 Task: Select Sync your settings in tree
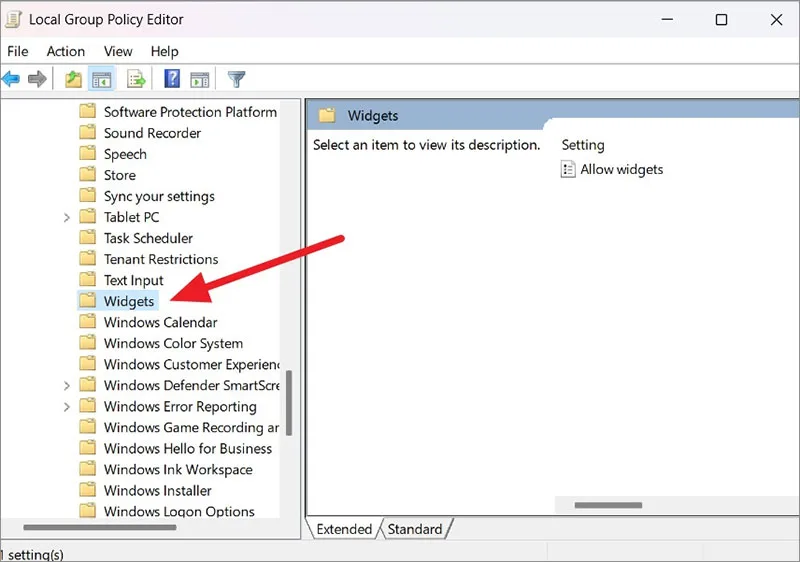[159, 196]
